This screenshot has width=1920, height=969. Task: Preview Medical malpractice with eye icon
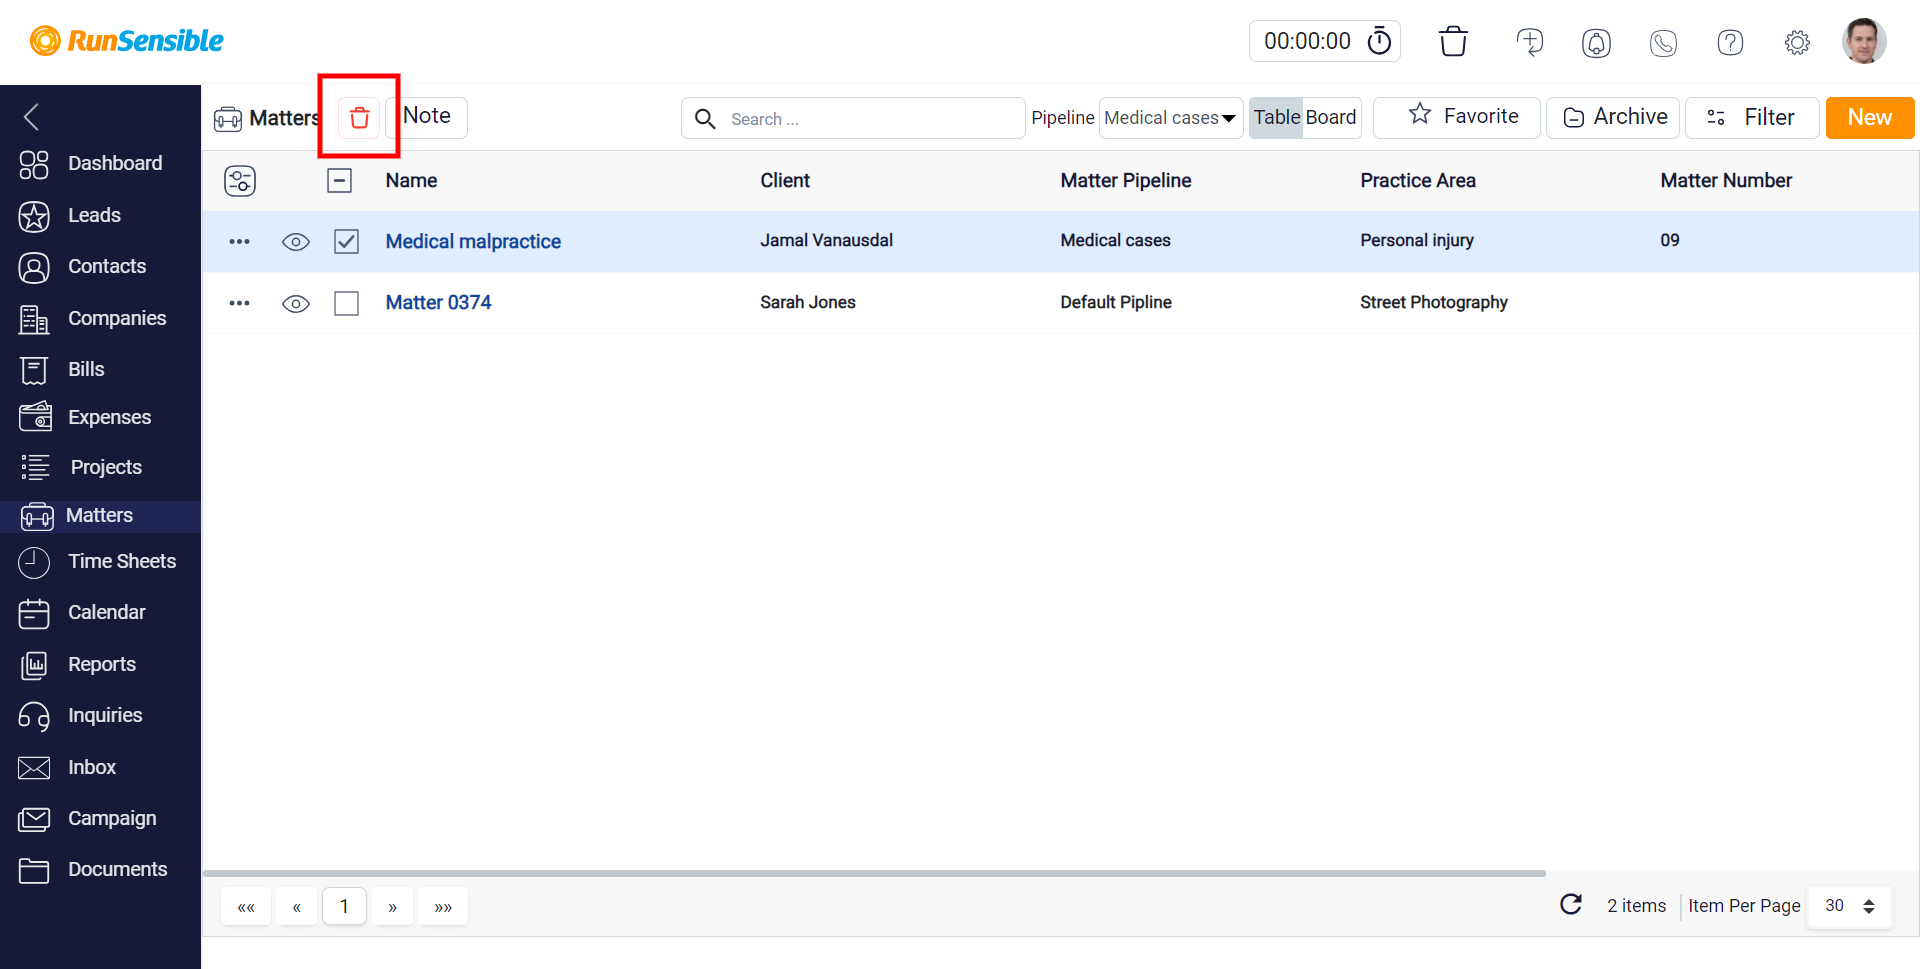pyautogui.click(x=296, y=242)
